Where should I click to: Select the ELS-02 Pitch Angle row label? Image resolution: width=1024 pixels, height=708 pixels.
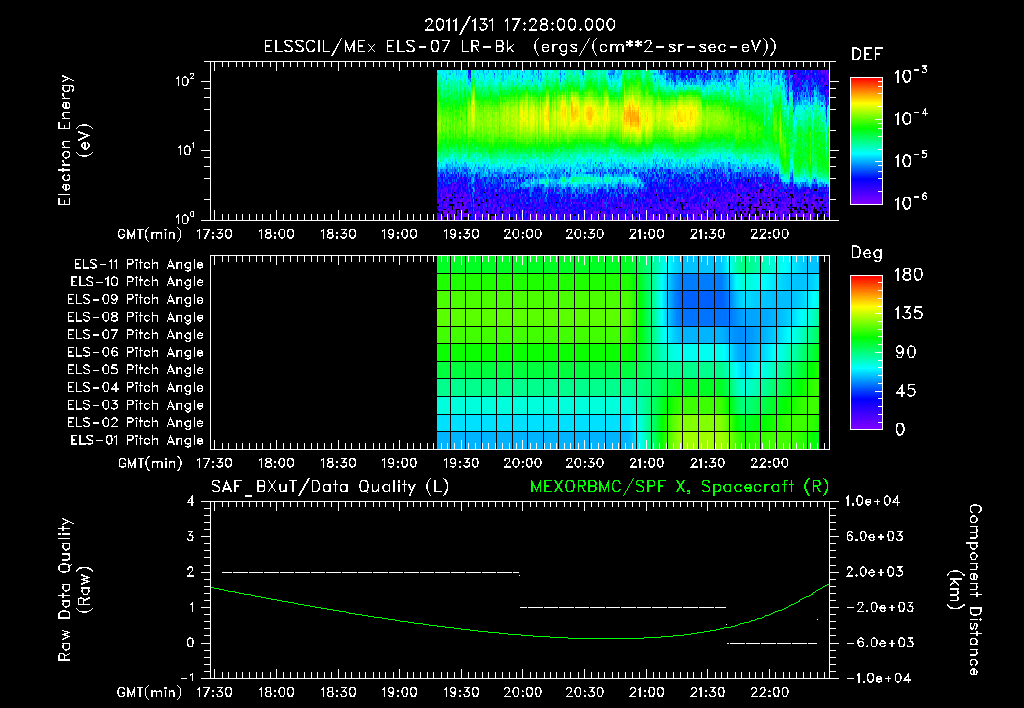click(x=136, y=423)
